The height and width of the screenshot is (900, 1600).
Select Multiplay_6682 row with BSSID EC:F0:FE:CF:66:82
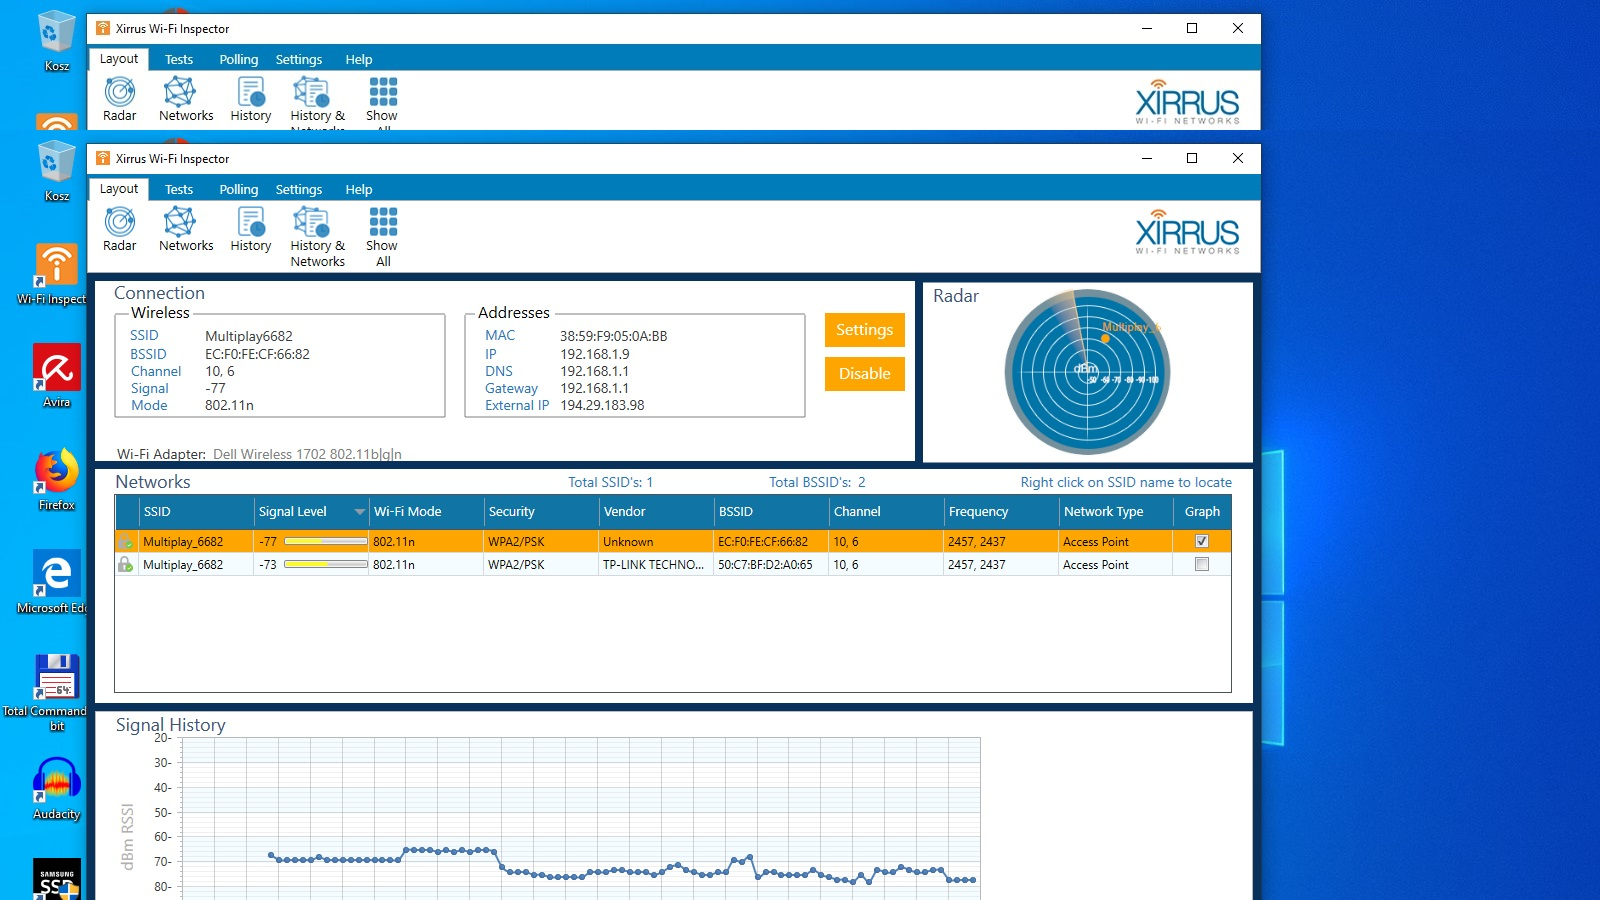coord(673,541)
